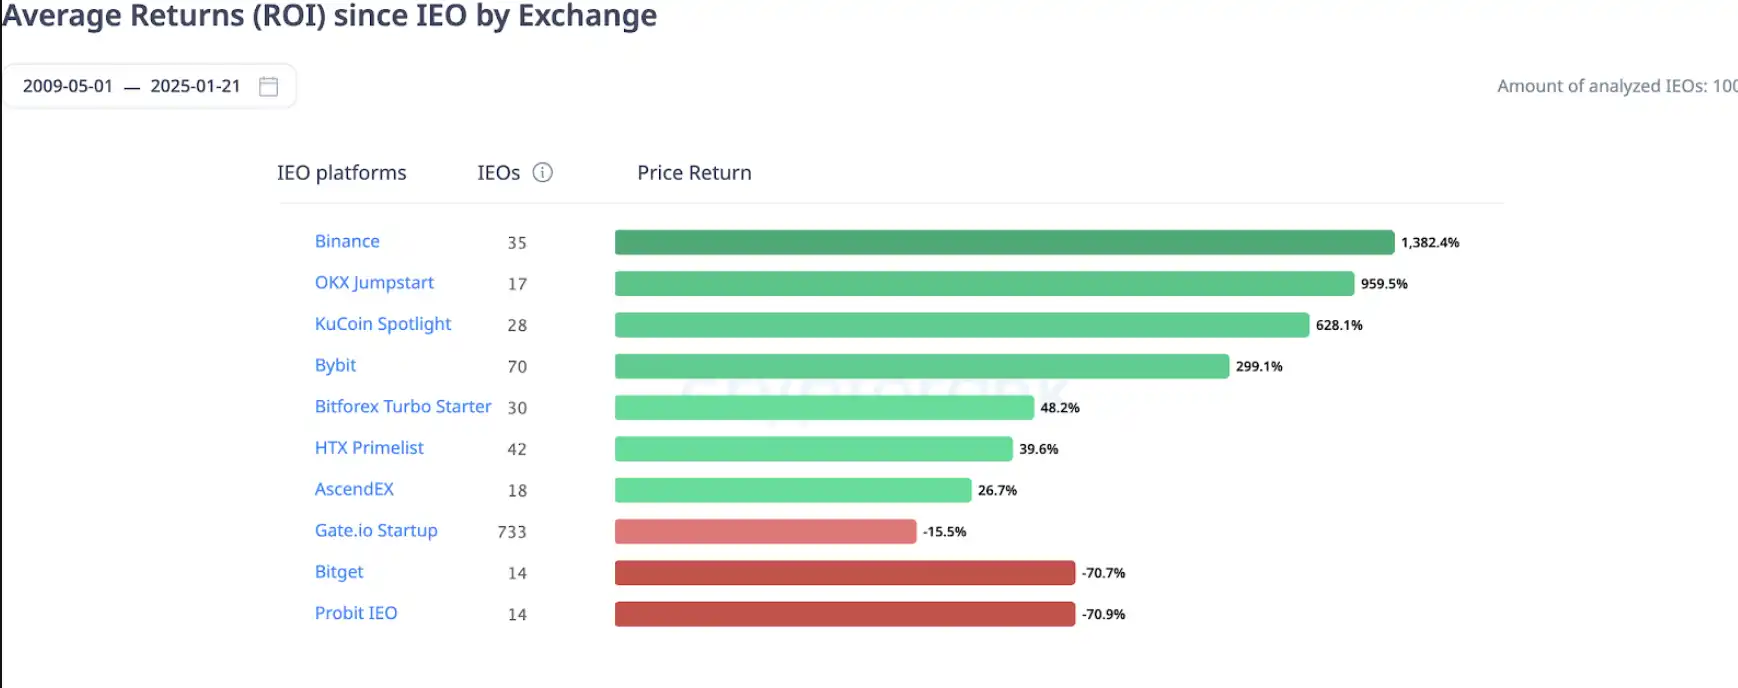This screenshot has width=1738, height=688.
Task: Open the OKX Jumpstart link
Action: pyautogui.click(x=374, y=283)
